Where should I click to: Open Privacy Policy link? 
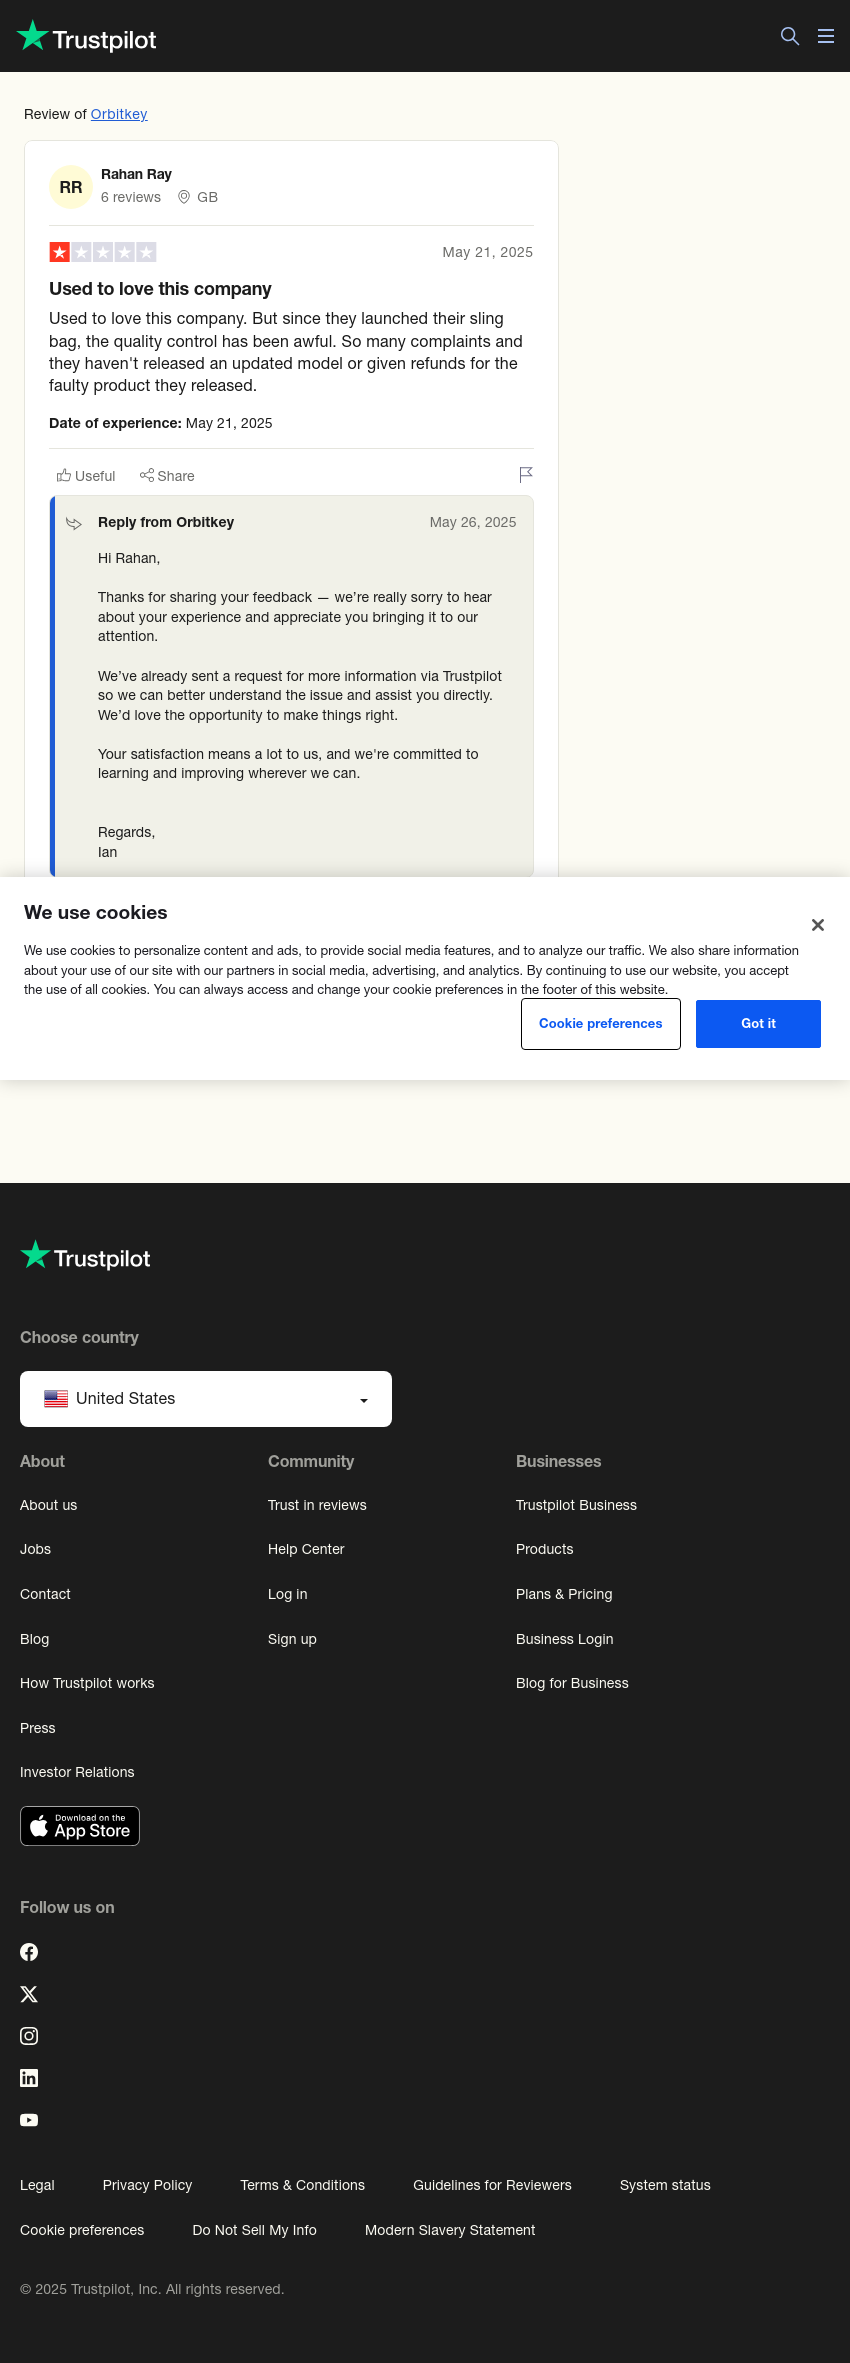pyautogui.click(x=147, y=2185)
